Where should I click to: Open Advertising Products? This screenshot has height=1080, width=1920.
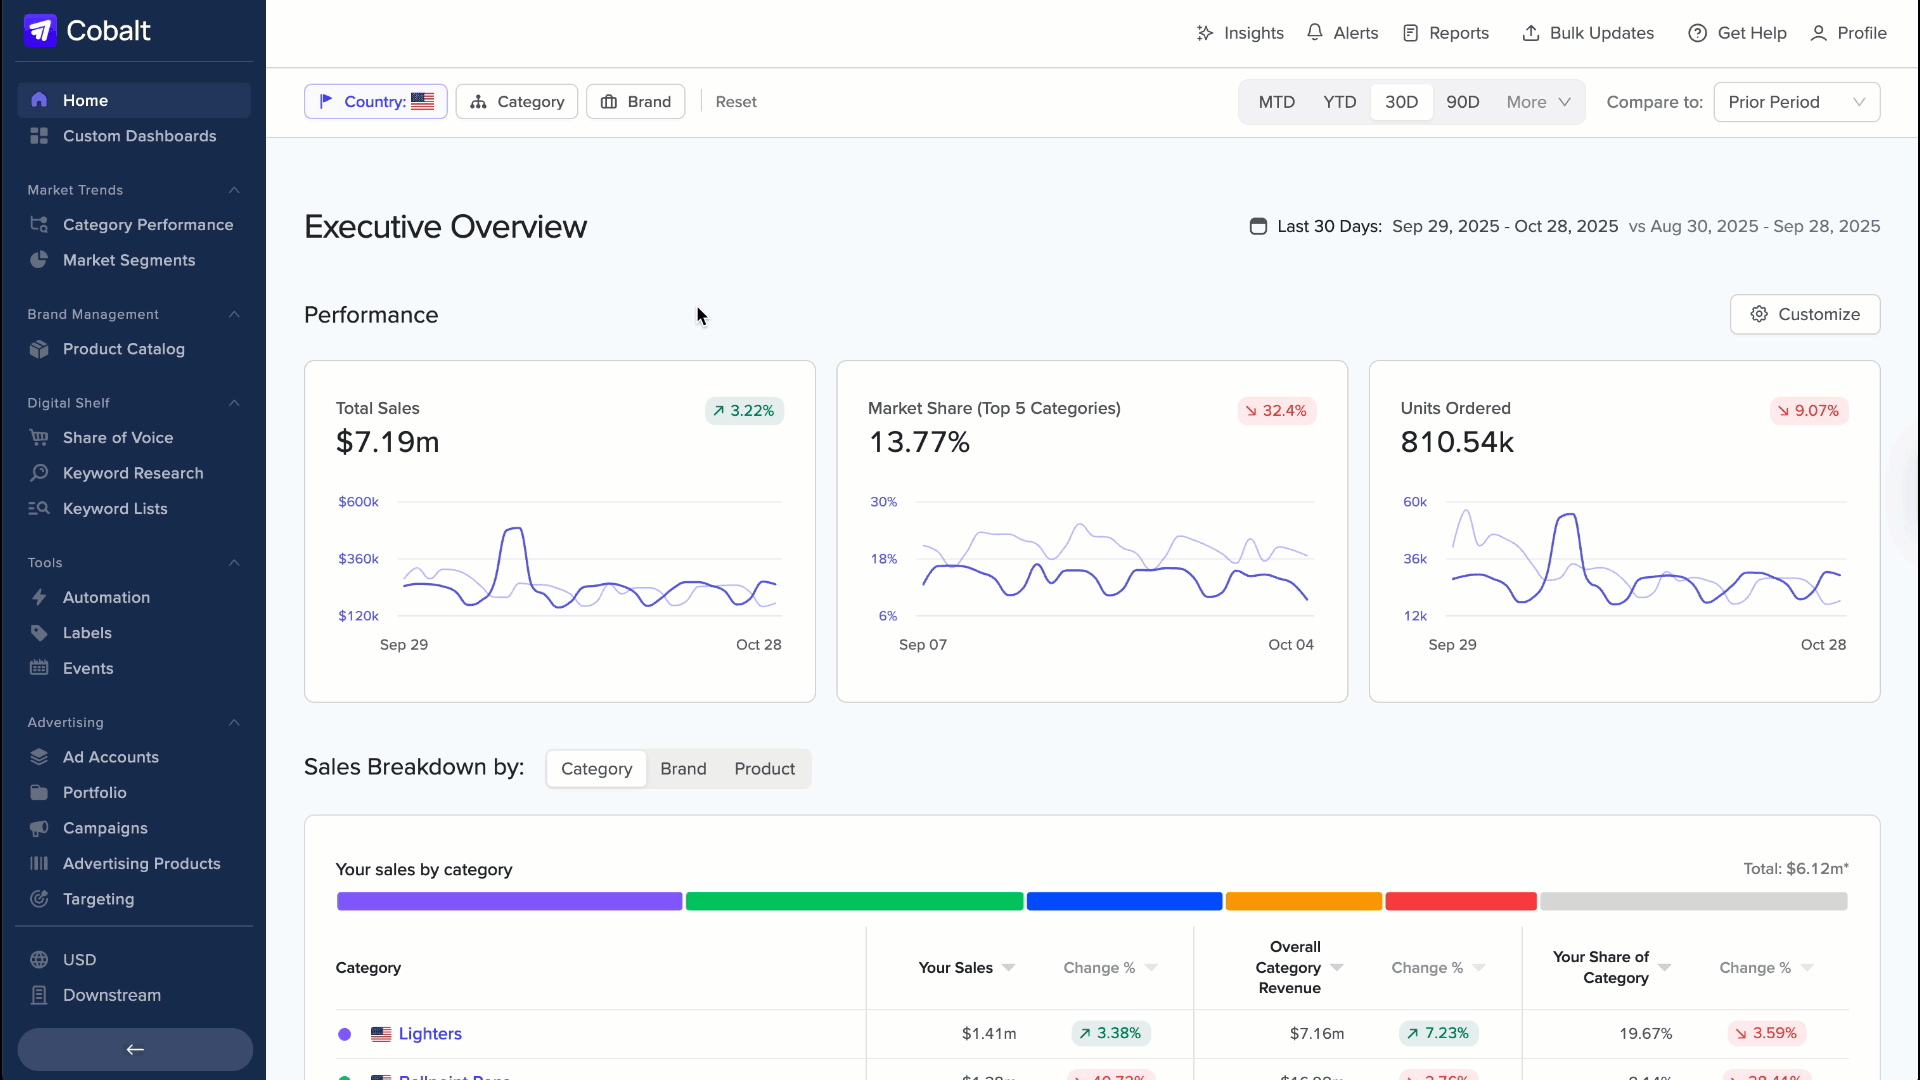(134, 864)
